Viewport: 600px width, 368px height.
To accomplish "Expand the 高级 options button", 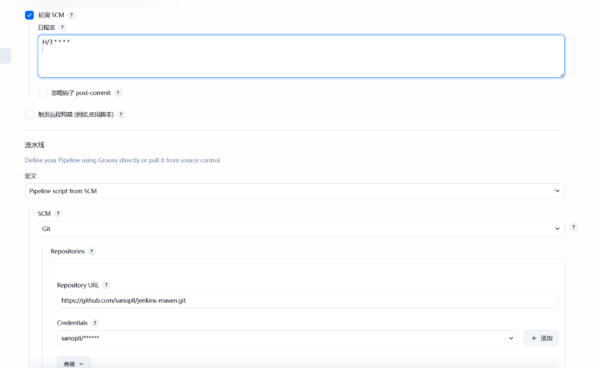I will pyautogui.click(x=74, y=363).
